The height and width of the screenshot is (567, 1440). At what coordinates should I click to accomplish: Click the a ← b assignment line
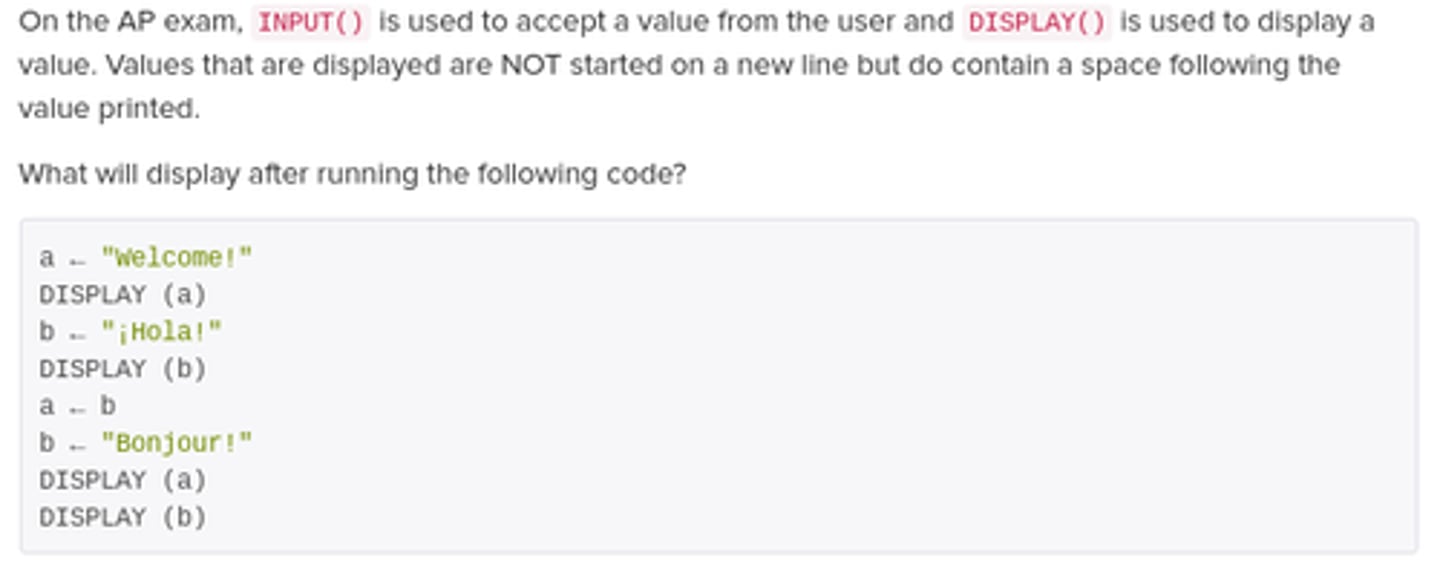(x=78, y=406)
